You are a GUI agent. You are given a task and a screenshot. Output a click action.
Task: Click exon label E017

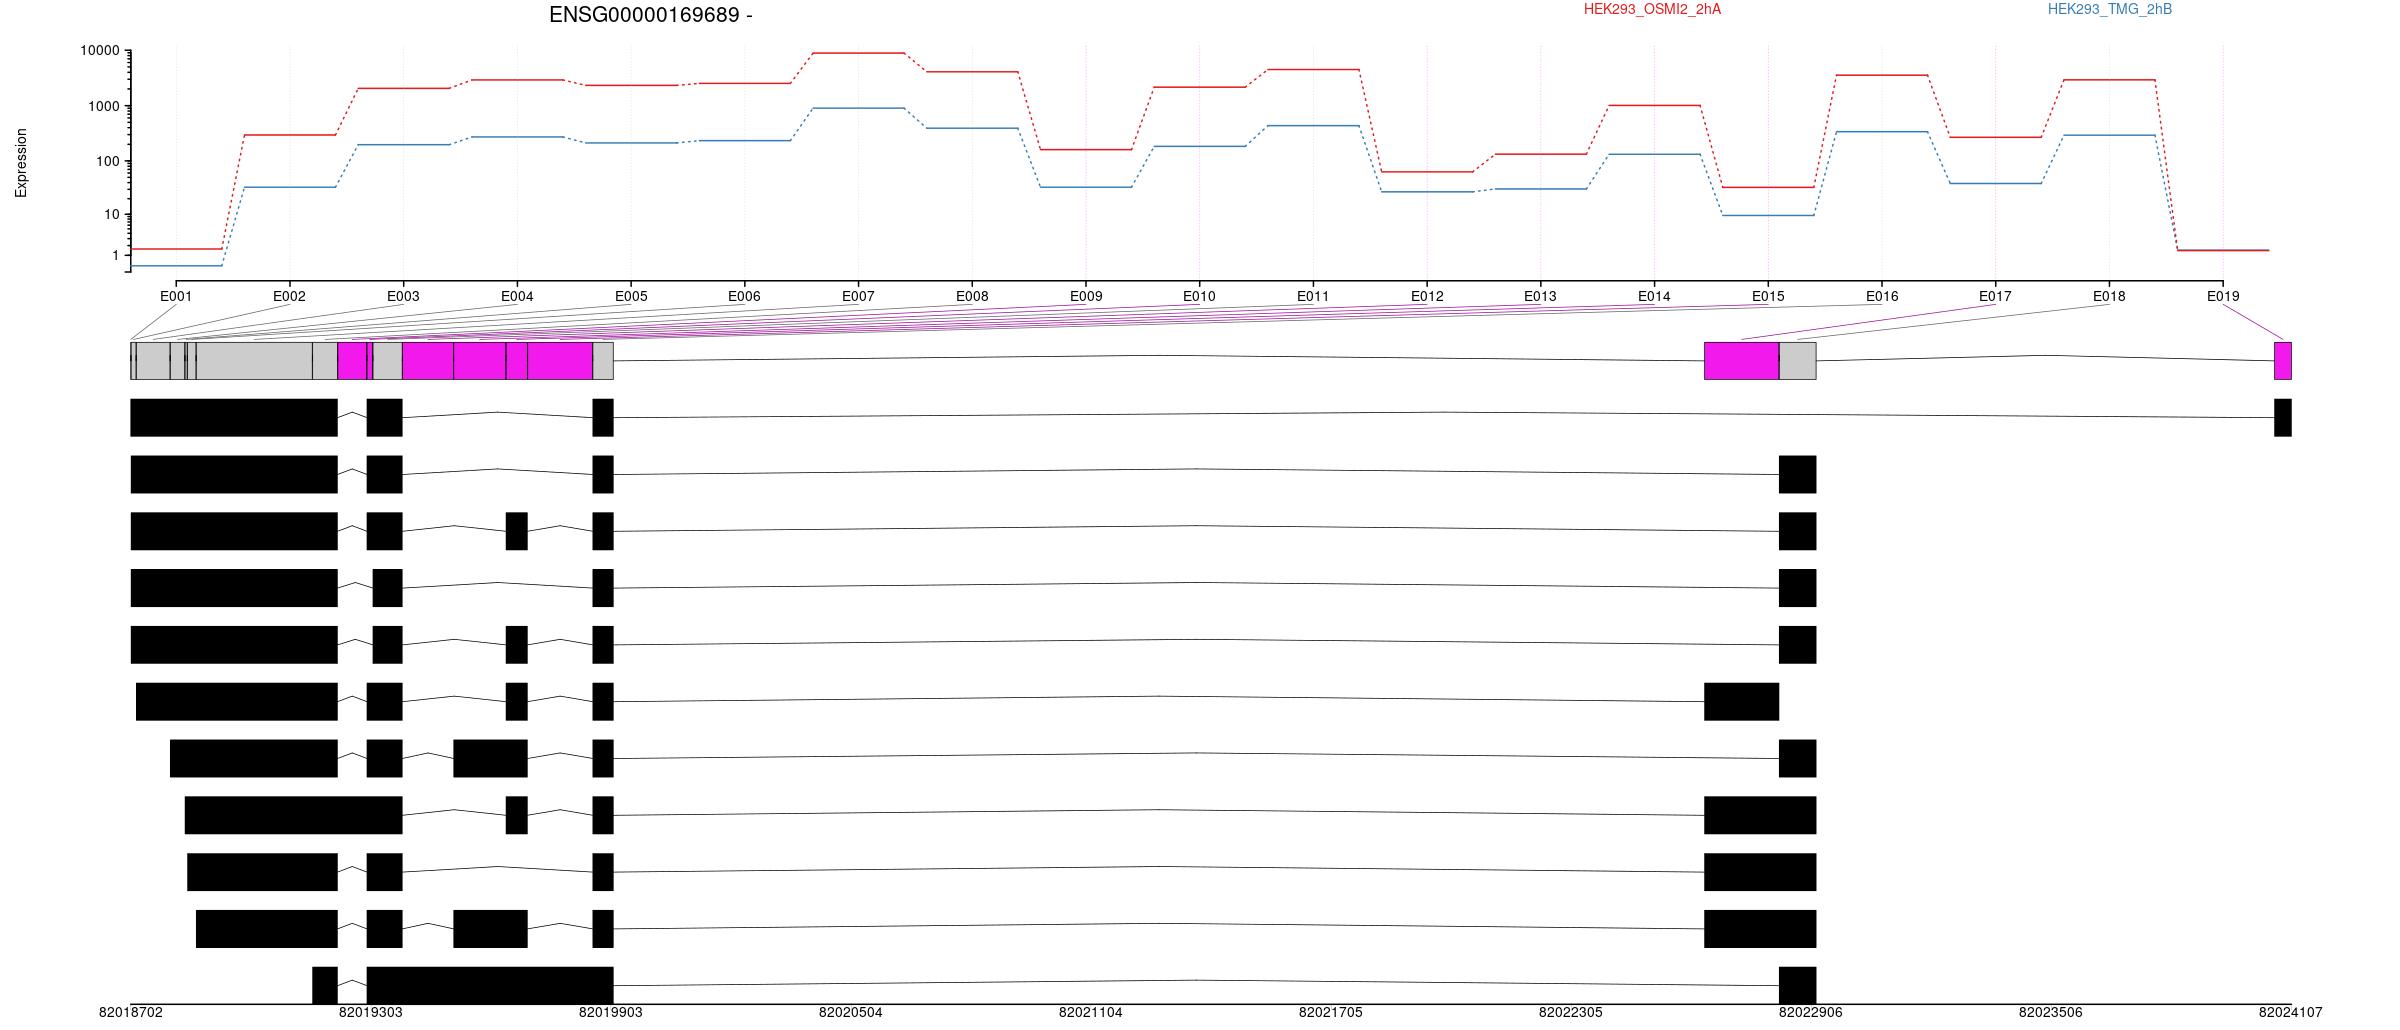coord(1995,296)
